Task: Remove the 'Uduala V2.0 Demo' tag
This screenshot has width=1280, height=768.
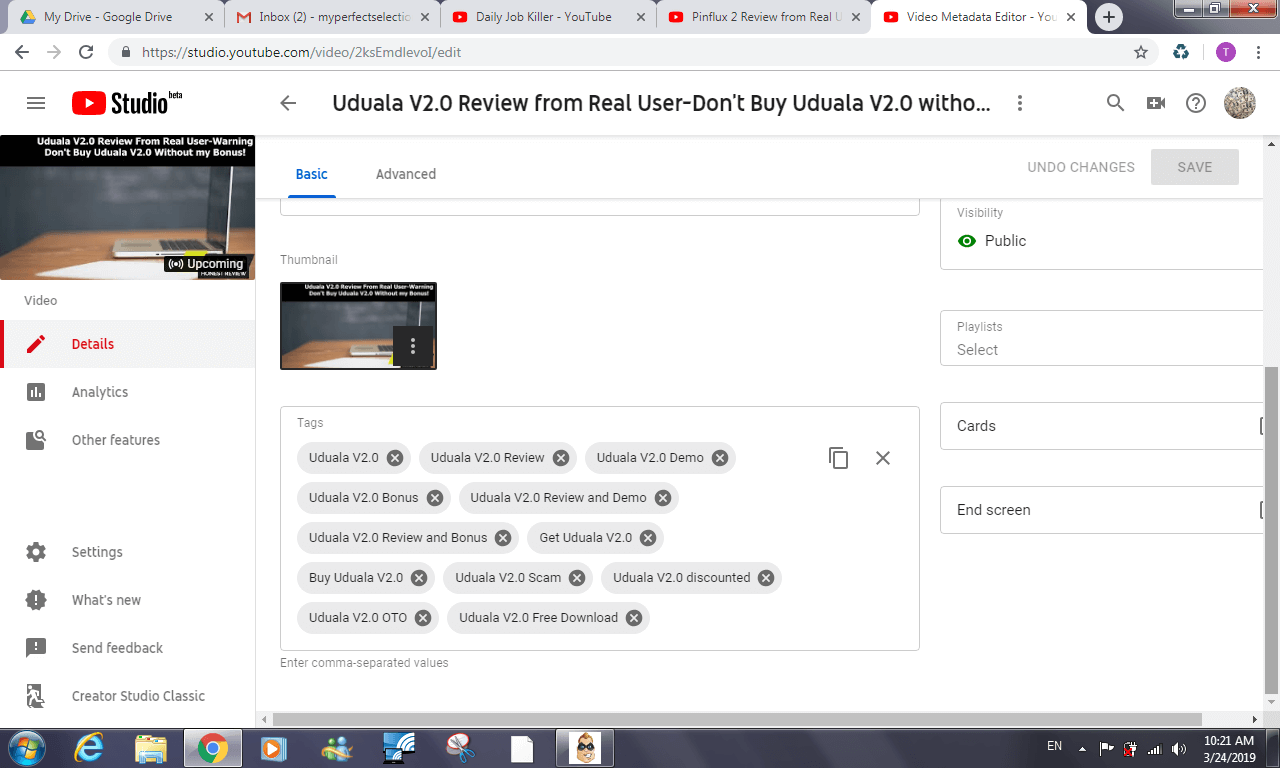Action: (x=720, y=458)
